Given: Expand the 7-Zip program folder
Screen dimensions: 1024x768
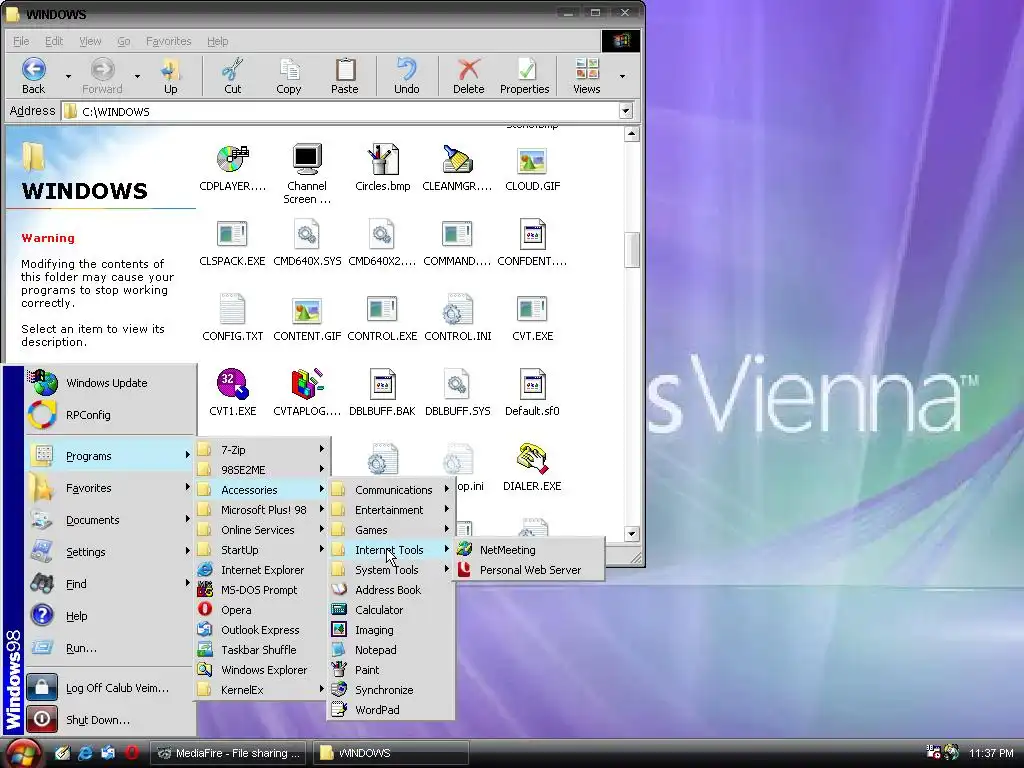Looking at the screenshot, I should (x=262, y=450).
